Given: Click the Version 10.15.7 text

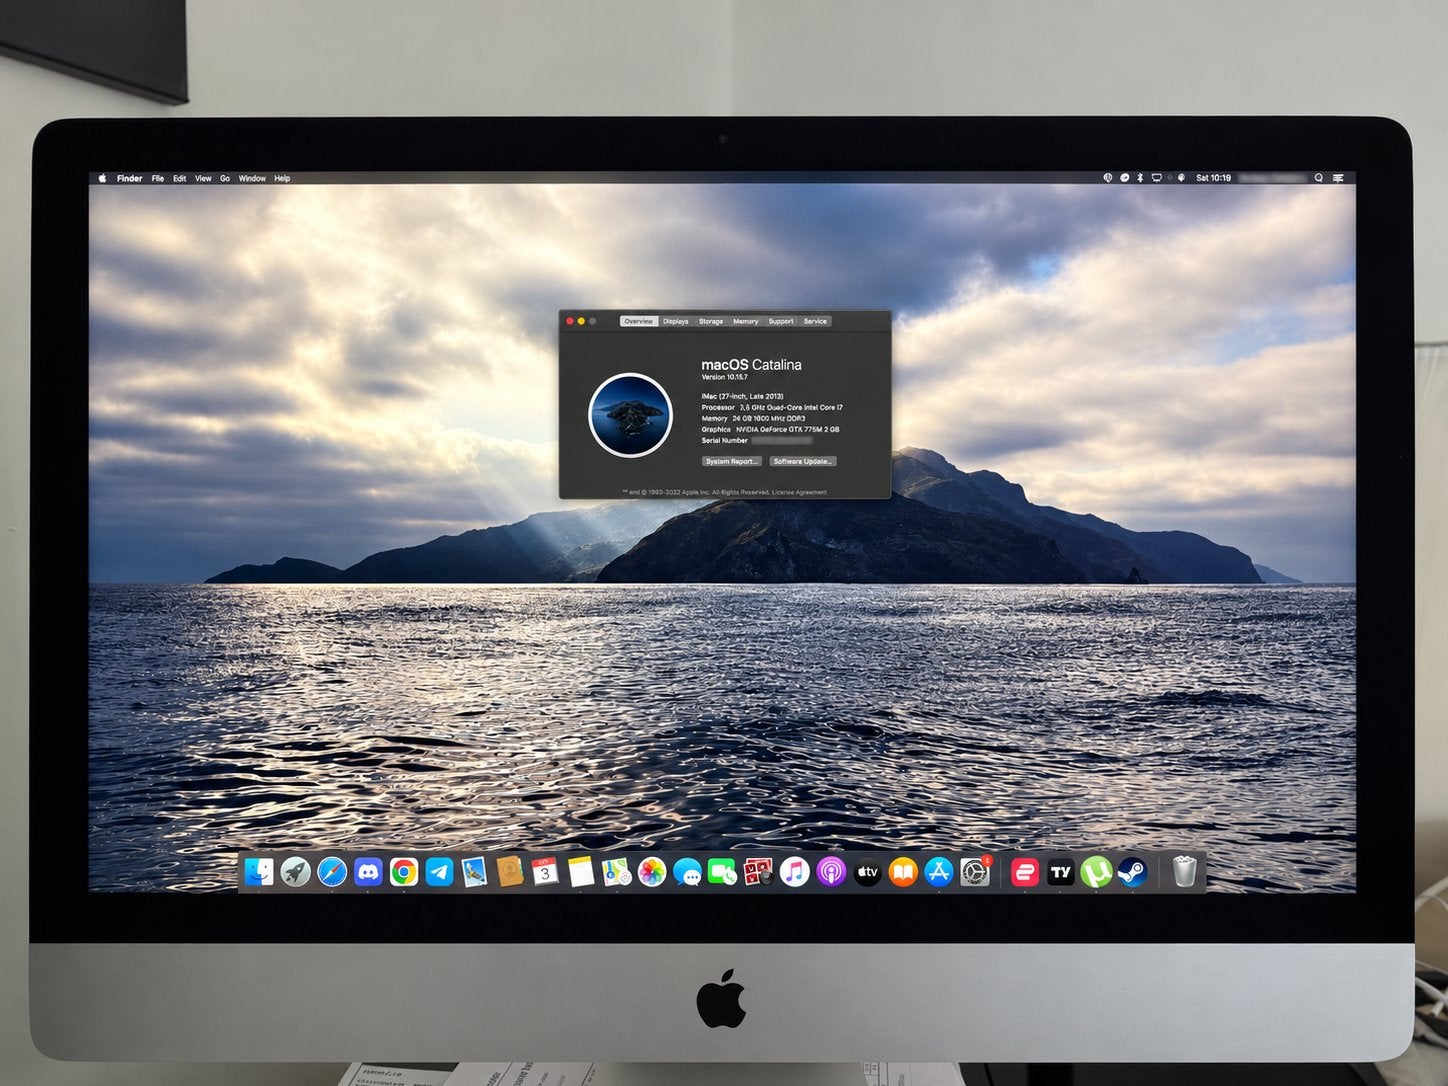Looking at the screenshot, I should point(724,377).
